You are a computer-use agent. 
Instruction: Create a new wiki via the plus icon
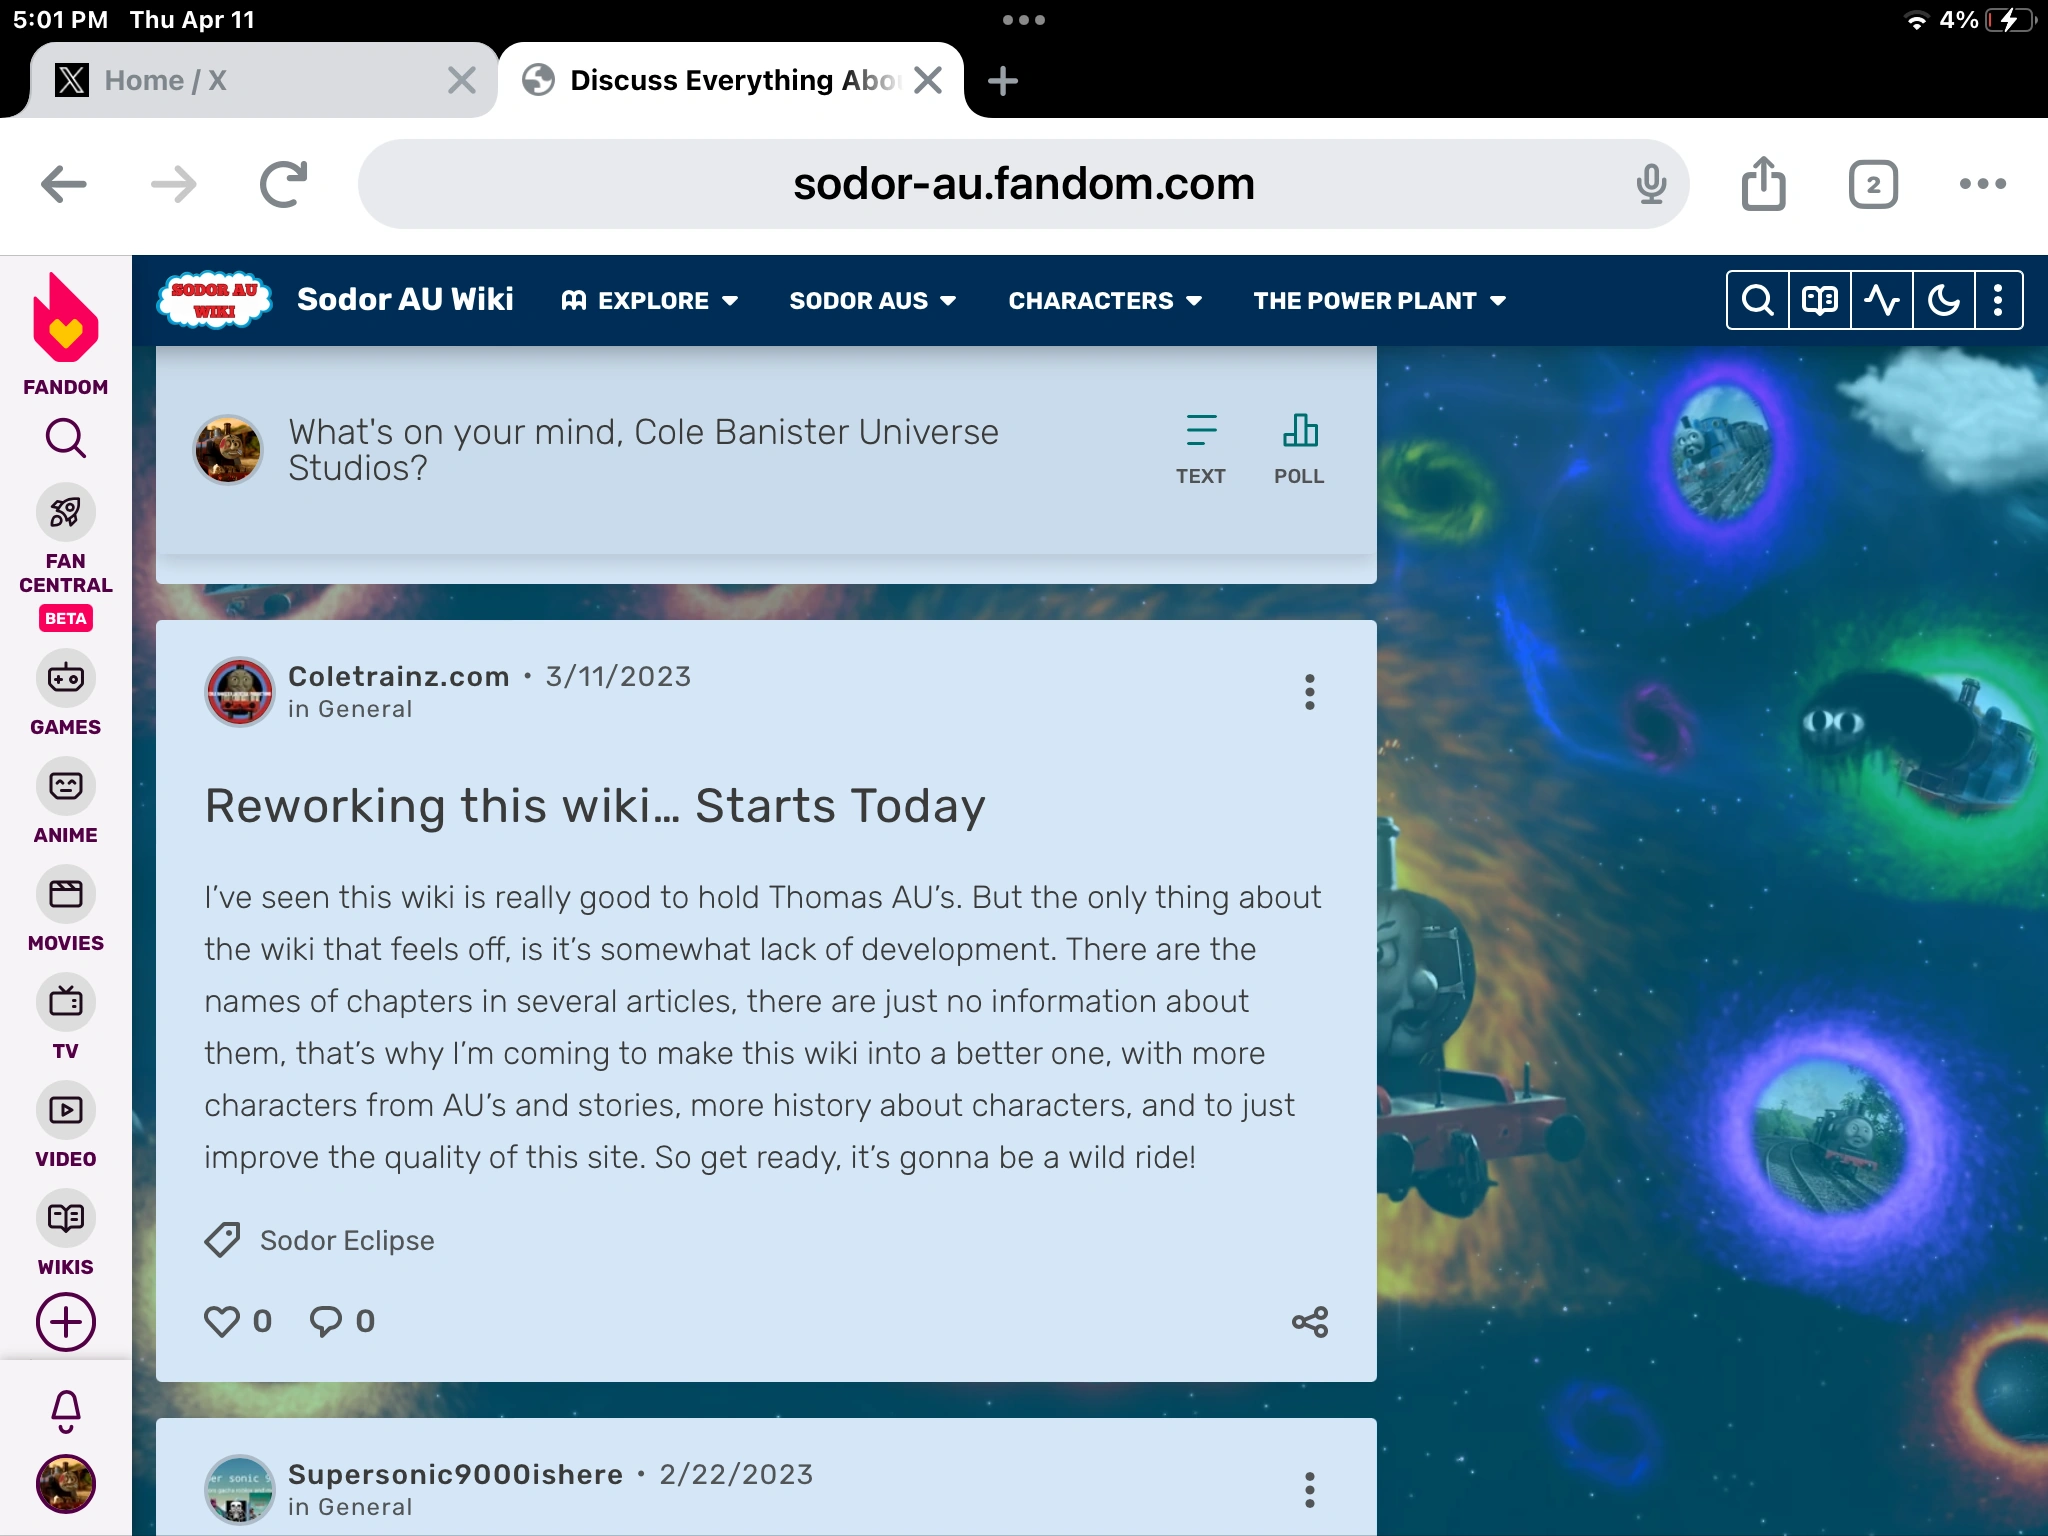coord(65,1321)
